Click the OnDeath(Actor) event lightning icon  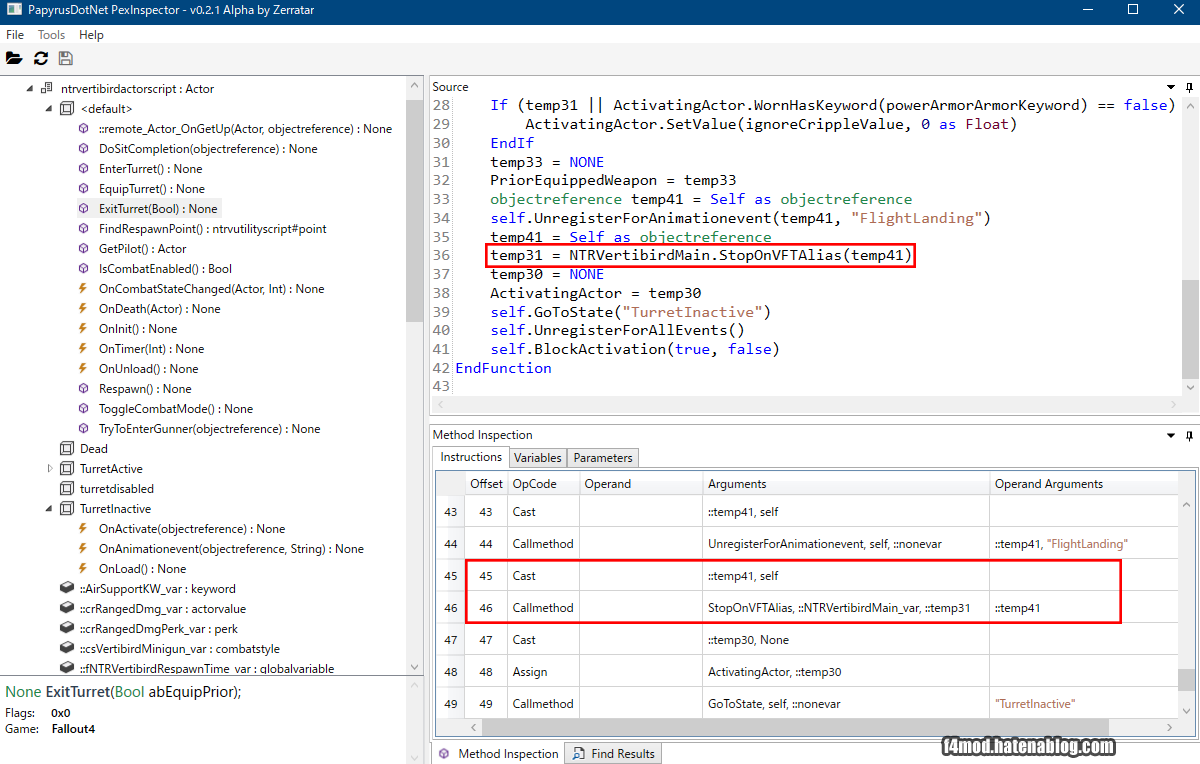(85, 309)
